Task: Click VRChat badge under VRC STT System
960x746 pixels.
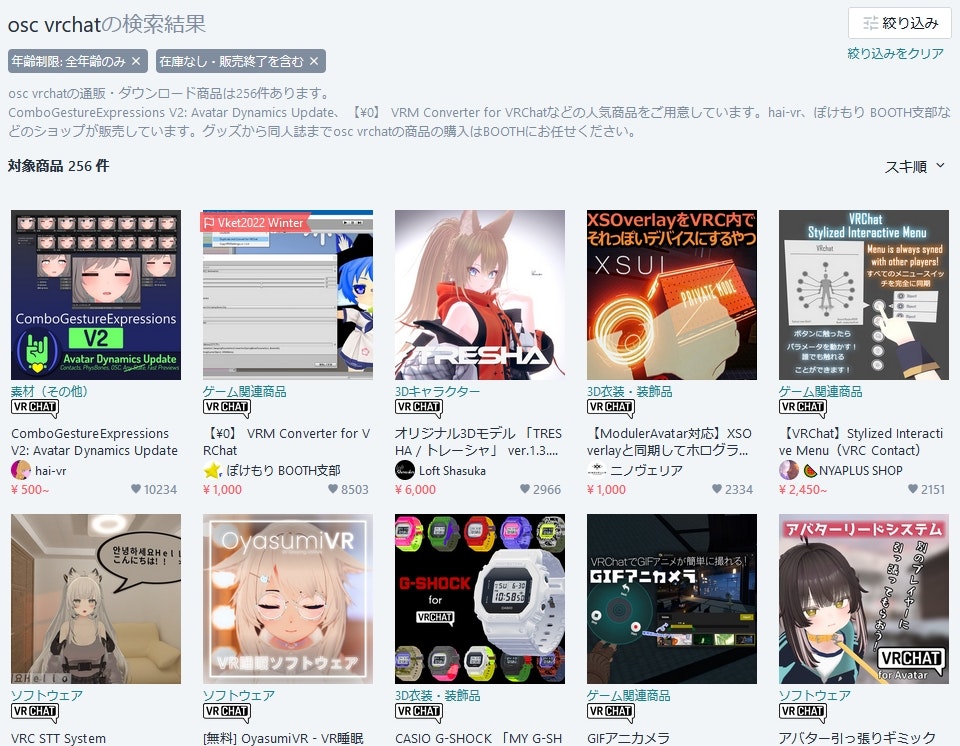Action: (x=35, y=712)
